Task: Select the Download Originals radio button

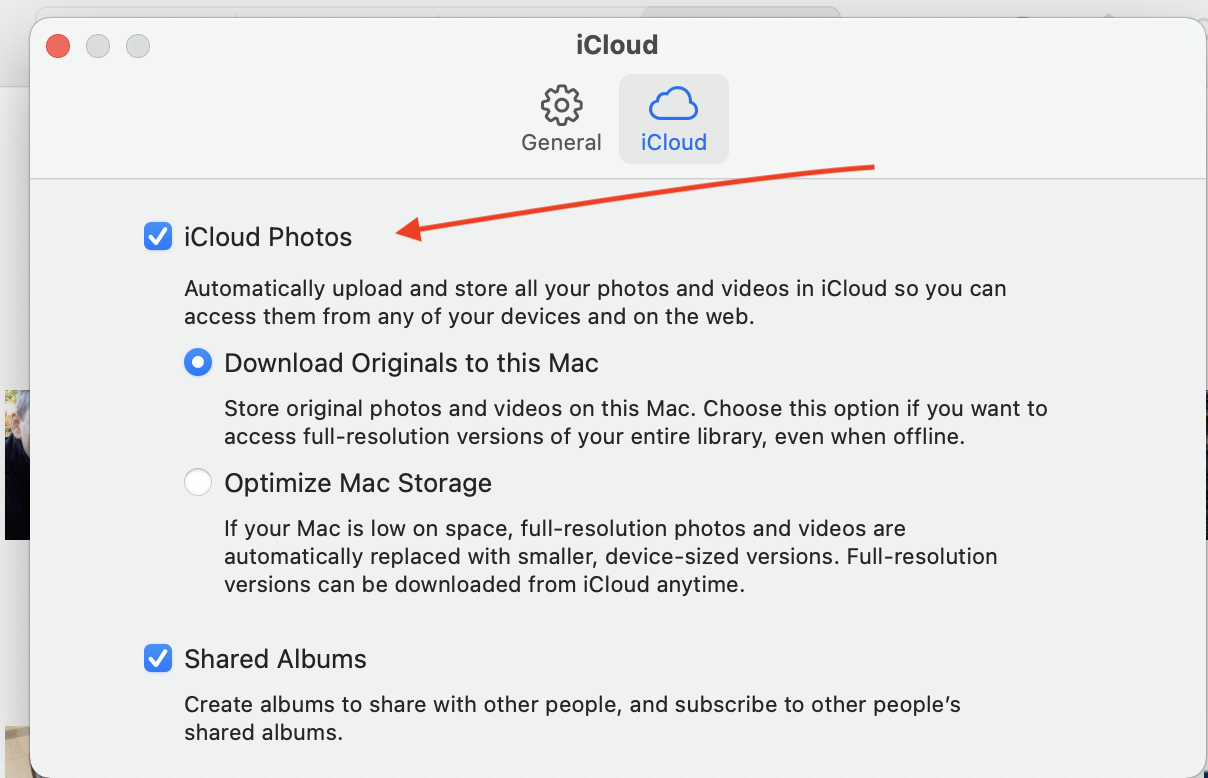Action: click(198, 362)
